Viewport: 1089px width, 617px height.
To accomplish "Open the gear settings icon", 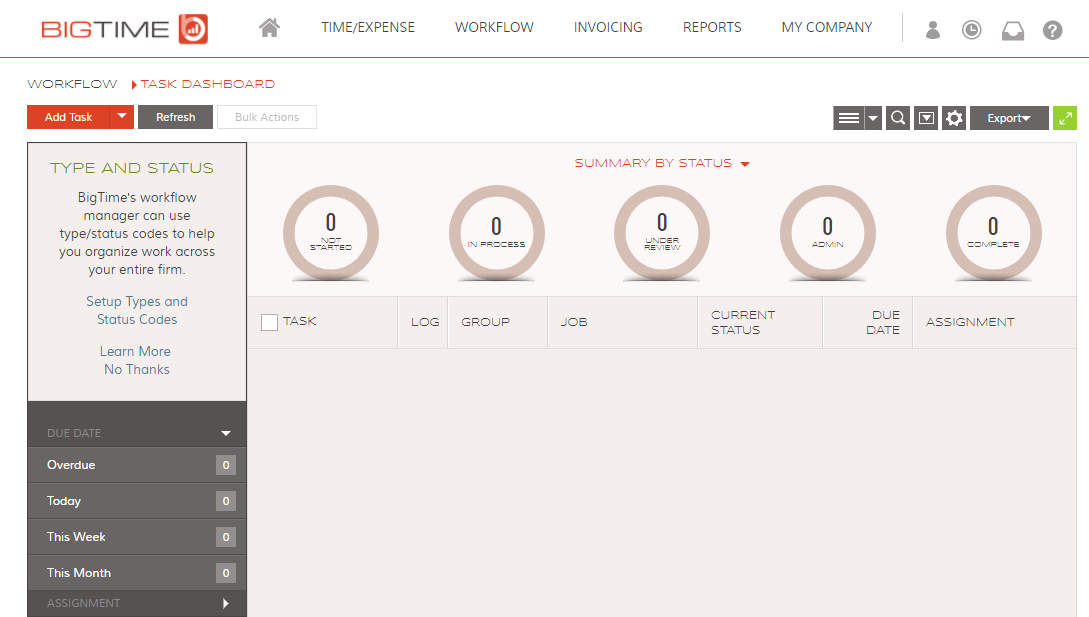I will coord(954,118).
